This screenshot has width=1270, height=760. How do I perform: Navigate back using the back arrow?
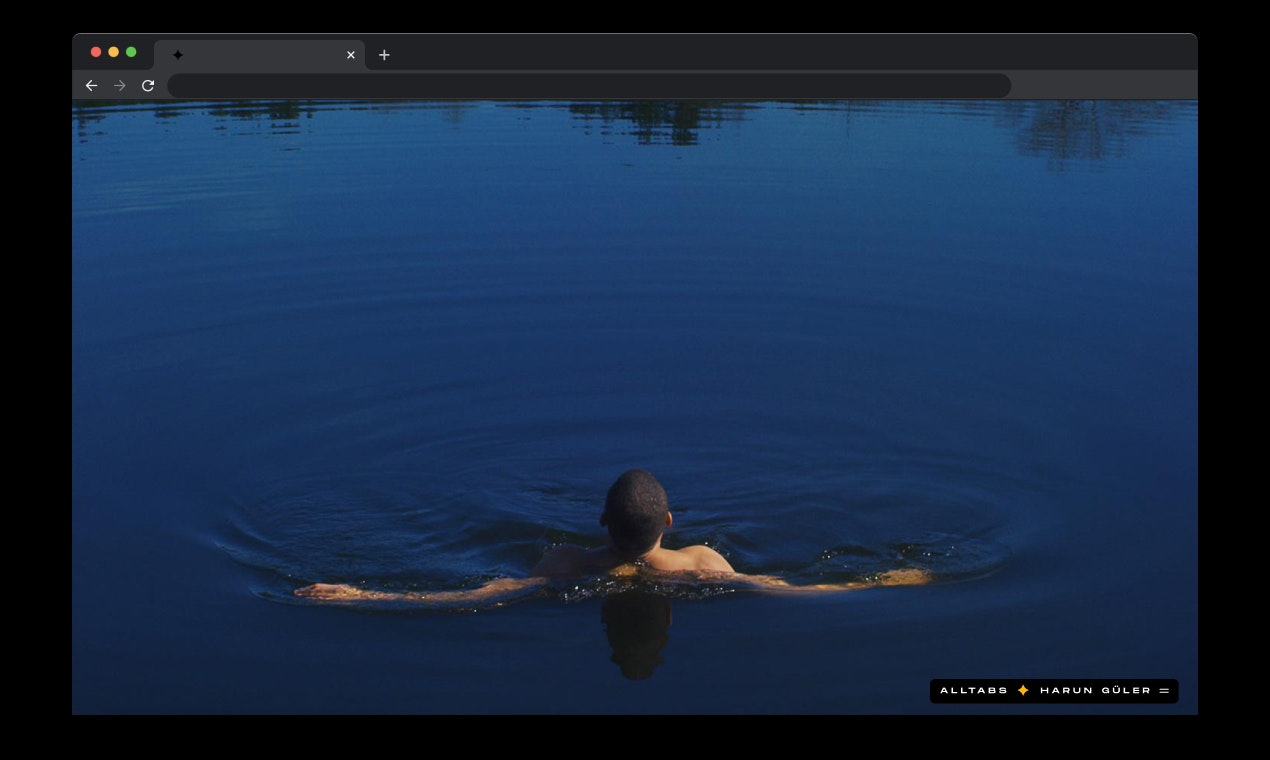[91, 86]
